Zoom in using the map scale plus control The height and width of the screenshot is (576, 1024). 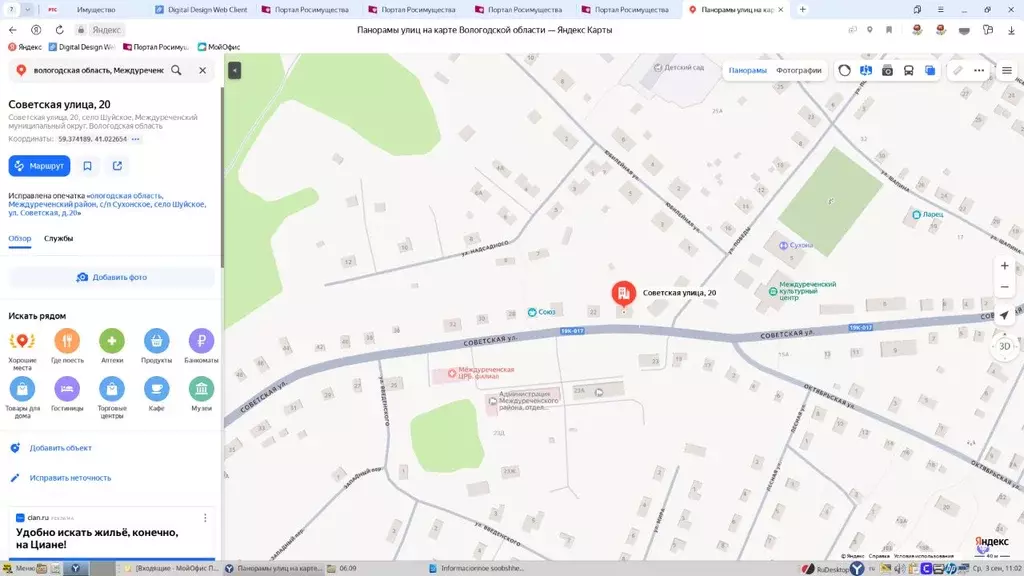[x=1004, y=265]
